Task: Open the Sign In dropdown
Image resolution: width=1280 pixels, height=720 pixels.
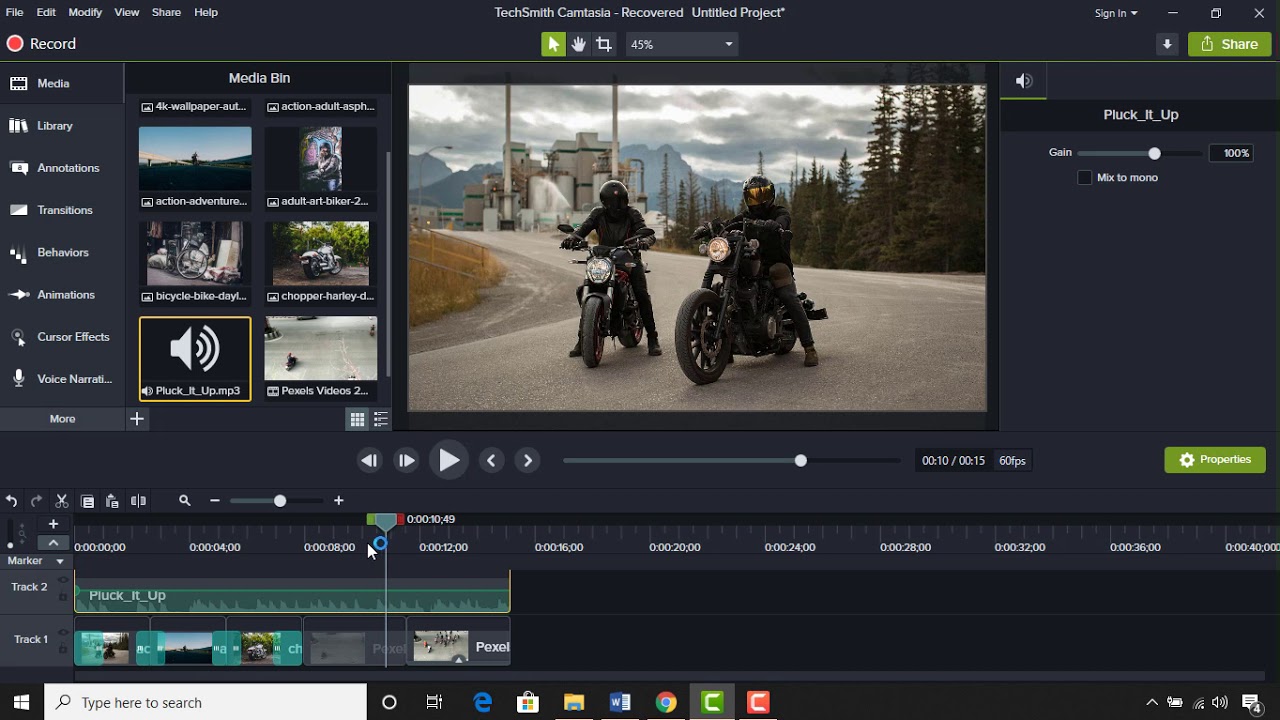Action: pyautogui.click(x=1116, y=13)
